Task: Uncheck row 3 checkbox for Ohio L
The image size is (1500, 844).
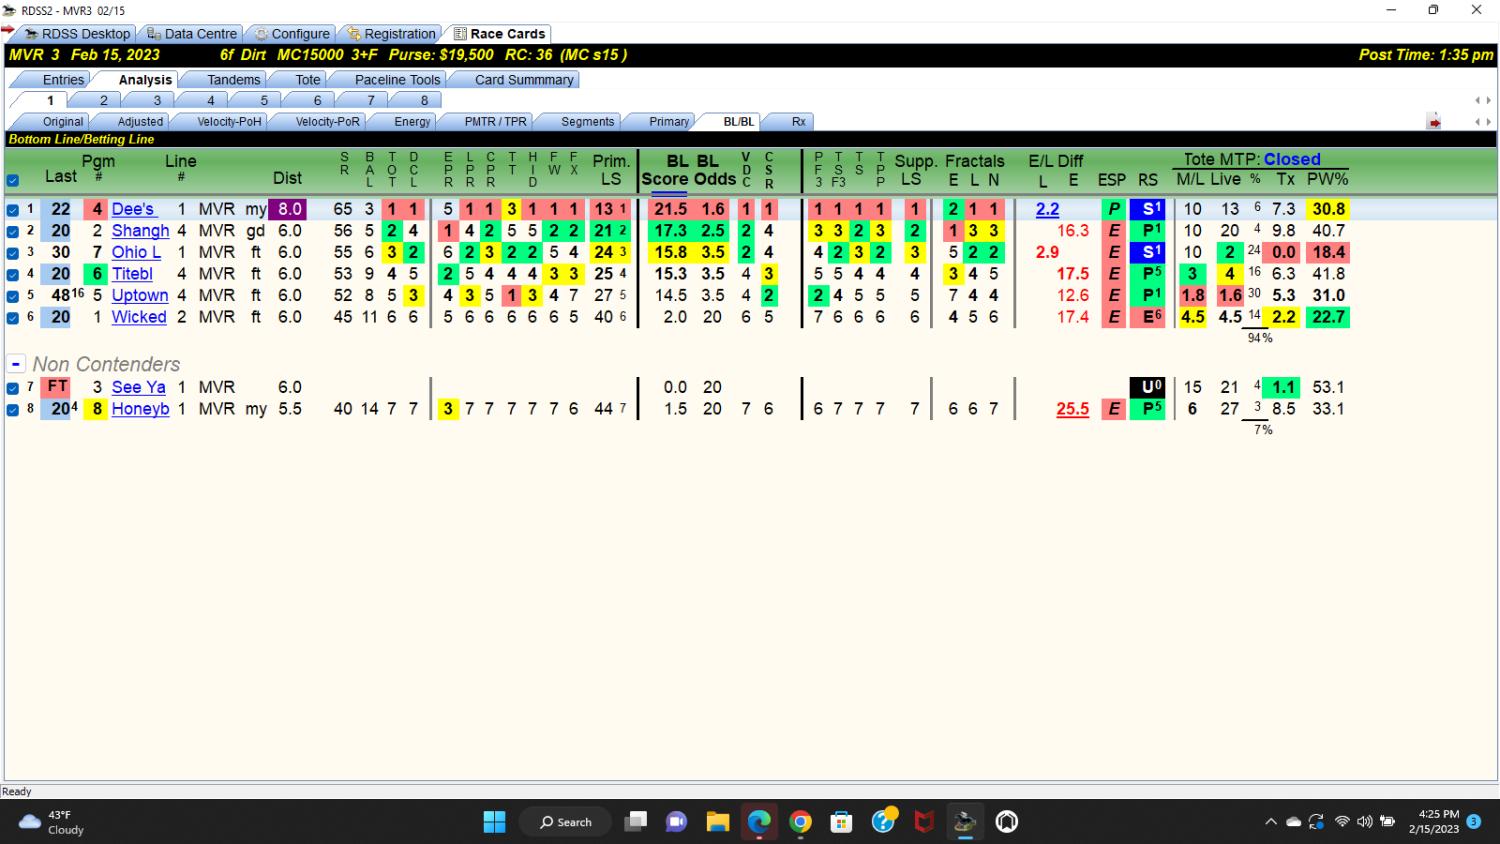Action: 13,253
